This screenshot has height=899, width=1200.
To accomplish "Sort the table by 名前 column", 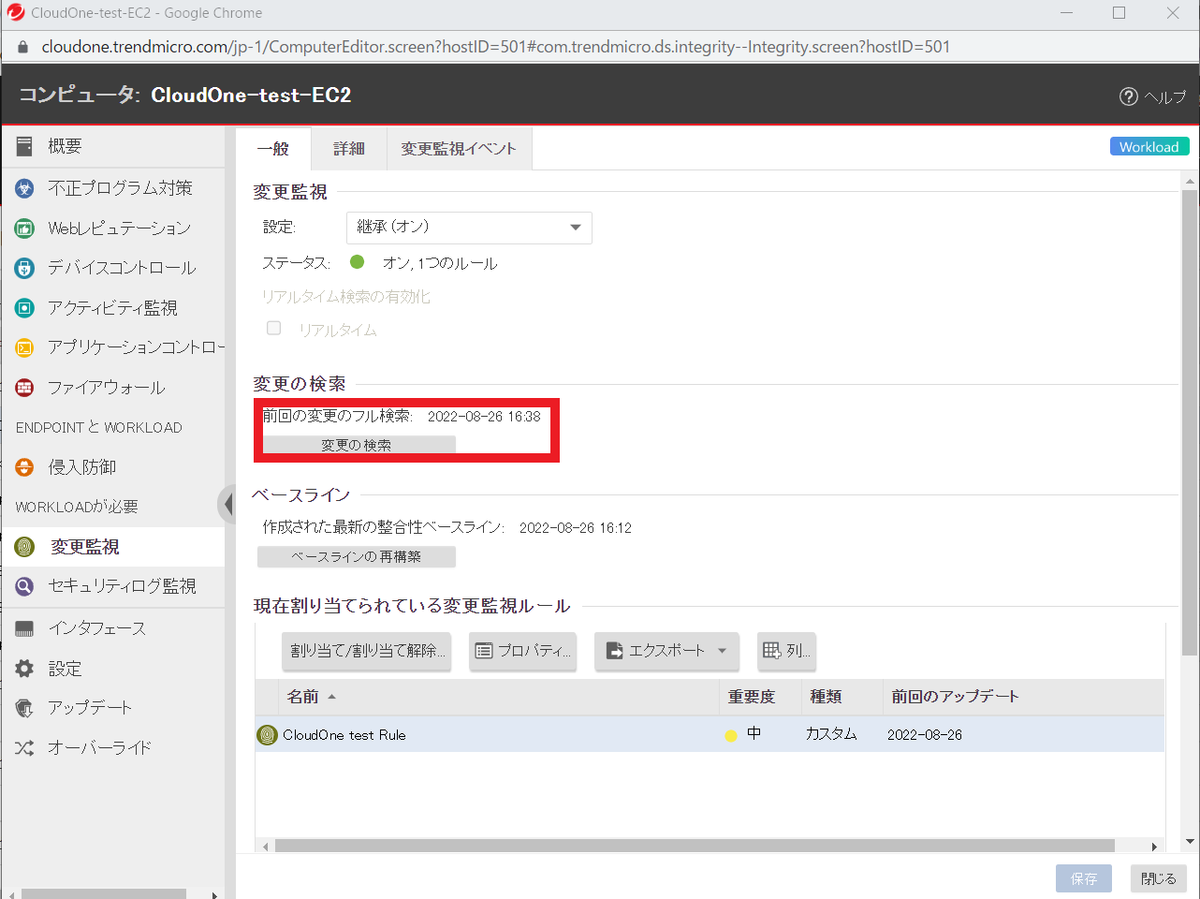I will [499, 697].
